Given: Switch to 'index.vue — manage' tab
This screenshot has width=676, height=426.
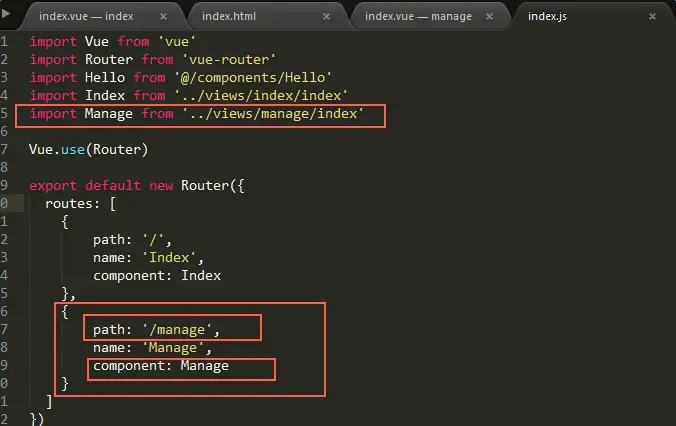Looking at the screenshot, I should point(418,16).
